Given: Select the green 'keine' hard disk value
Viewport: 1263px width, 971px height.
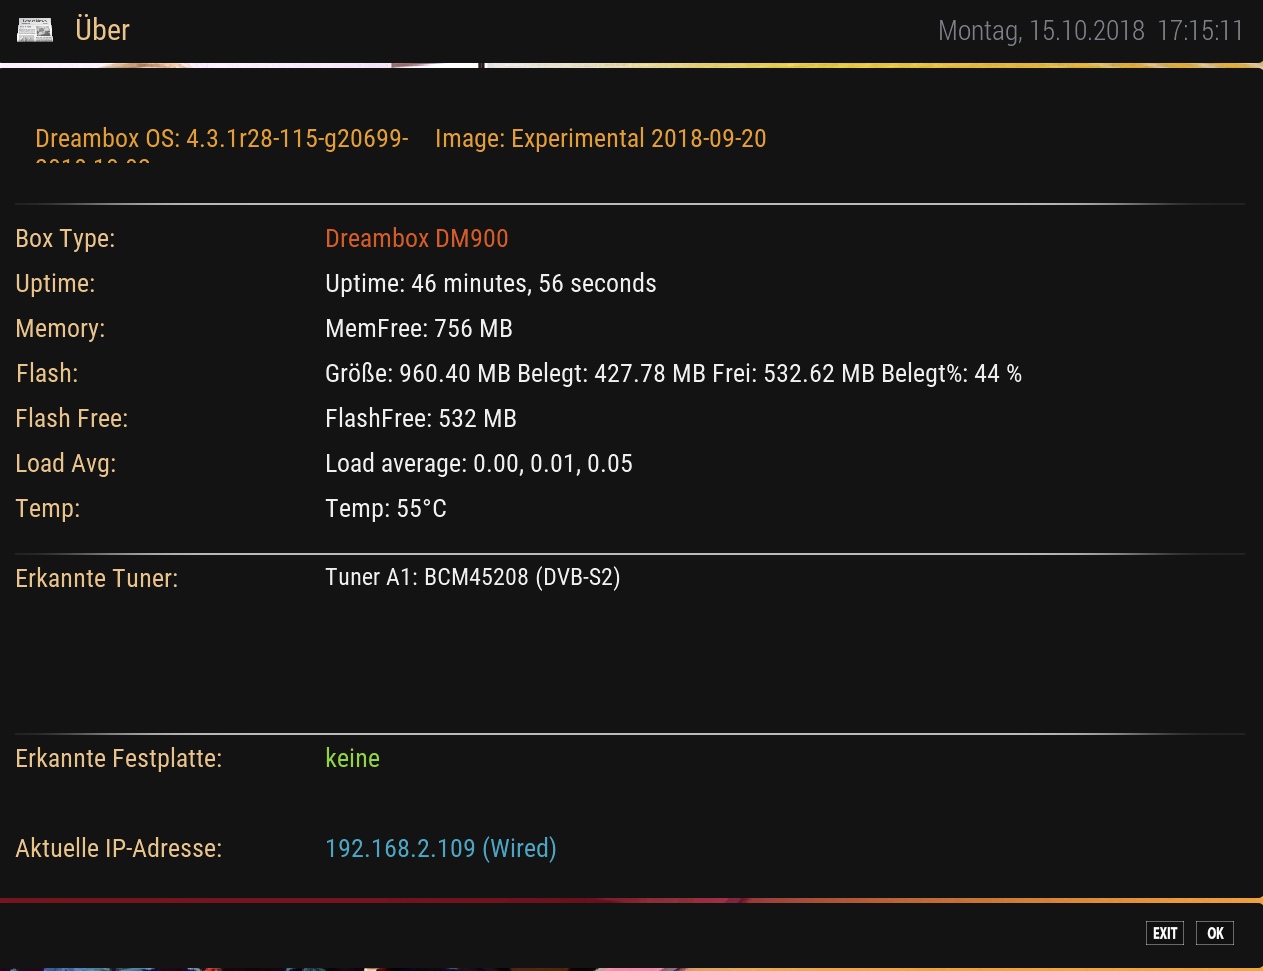Looking at the screenshot, I should [x=352, y=759].
